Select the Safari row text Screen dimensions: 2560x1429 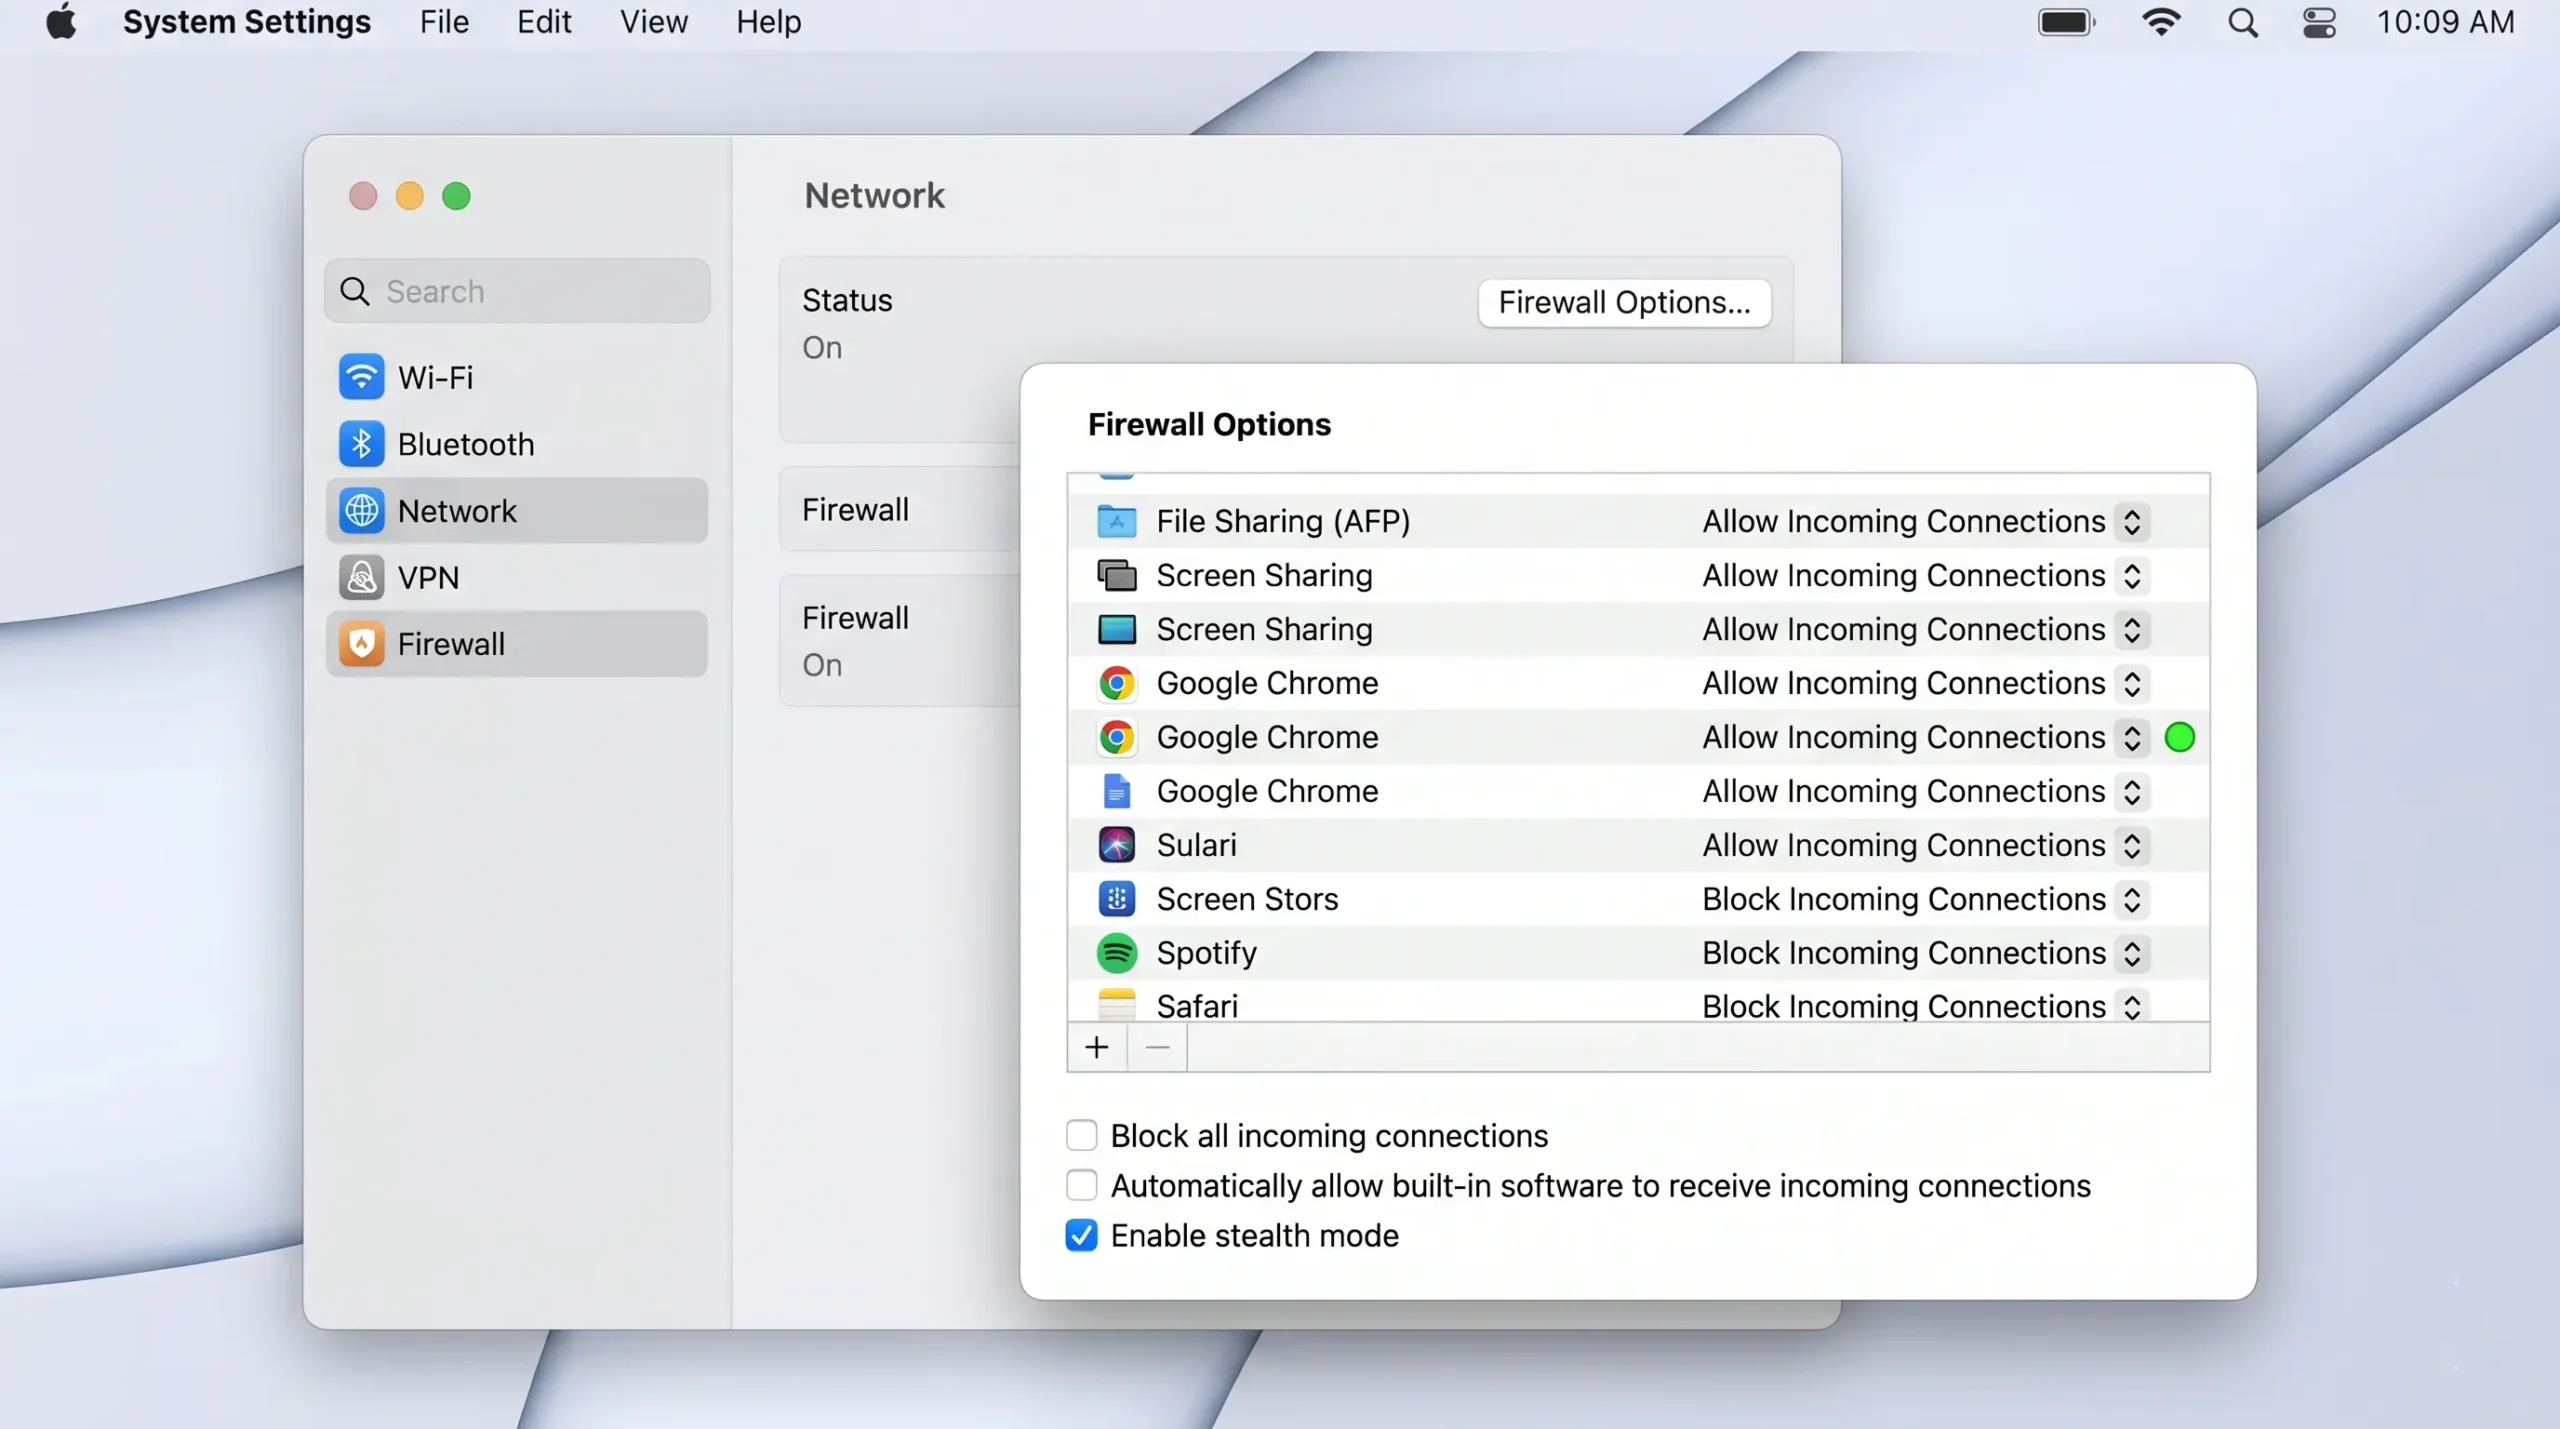(x=1197, y=1006)
